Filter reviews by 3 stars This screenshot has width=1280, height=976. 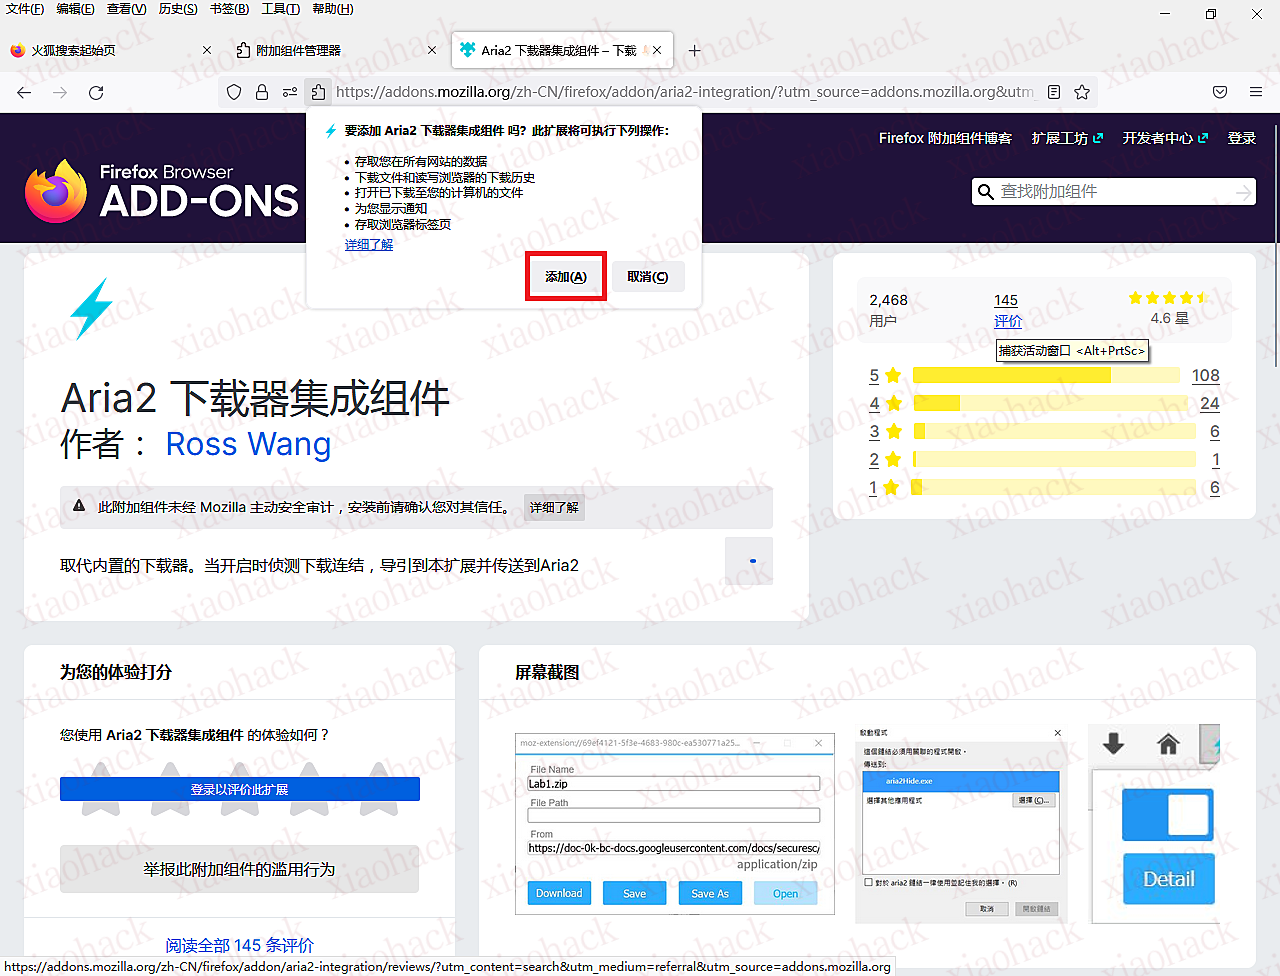point(885,431)
